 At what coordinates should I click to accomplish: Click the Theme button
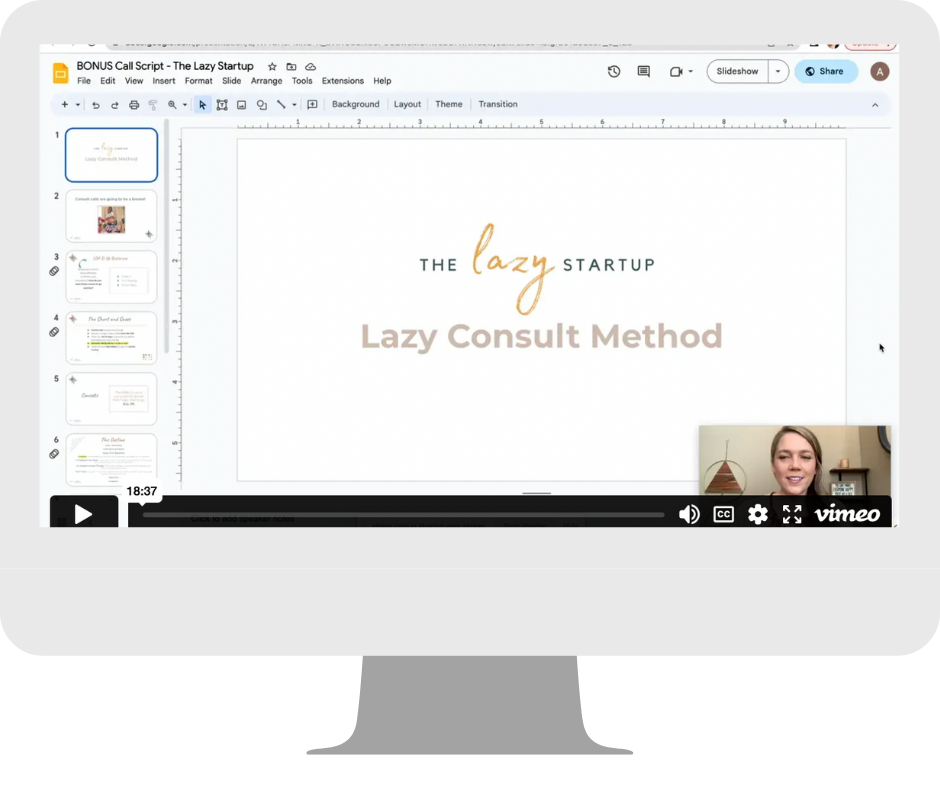449,104
